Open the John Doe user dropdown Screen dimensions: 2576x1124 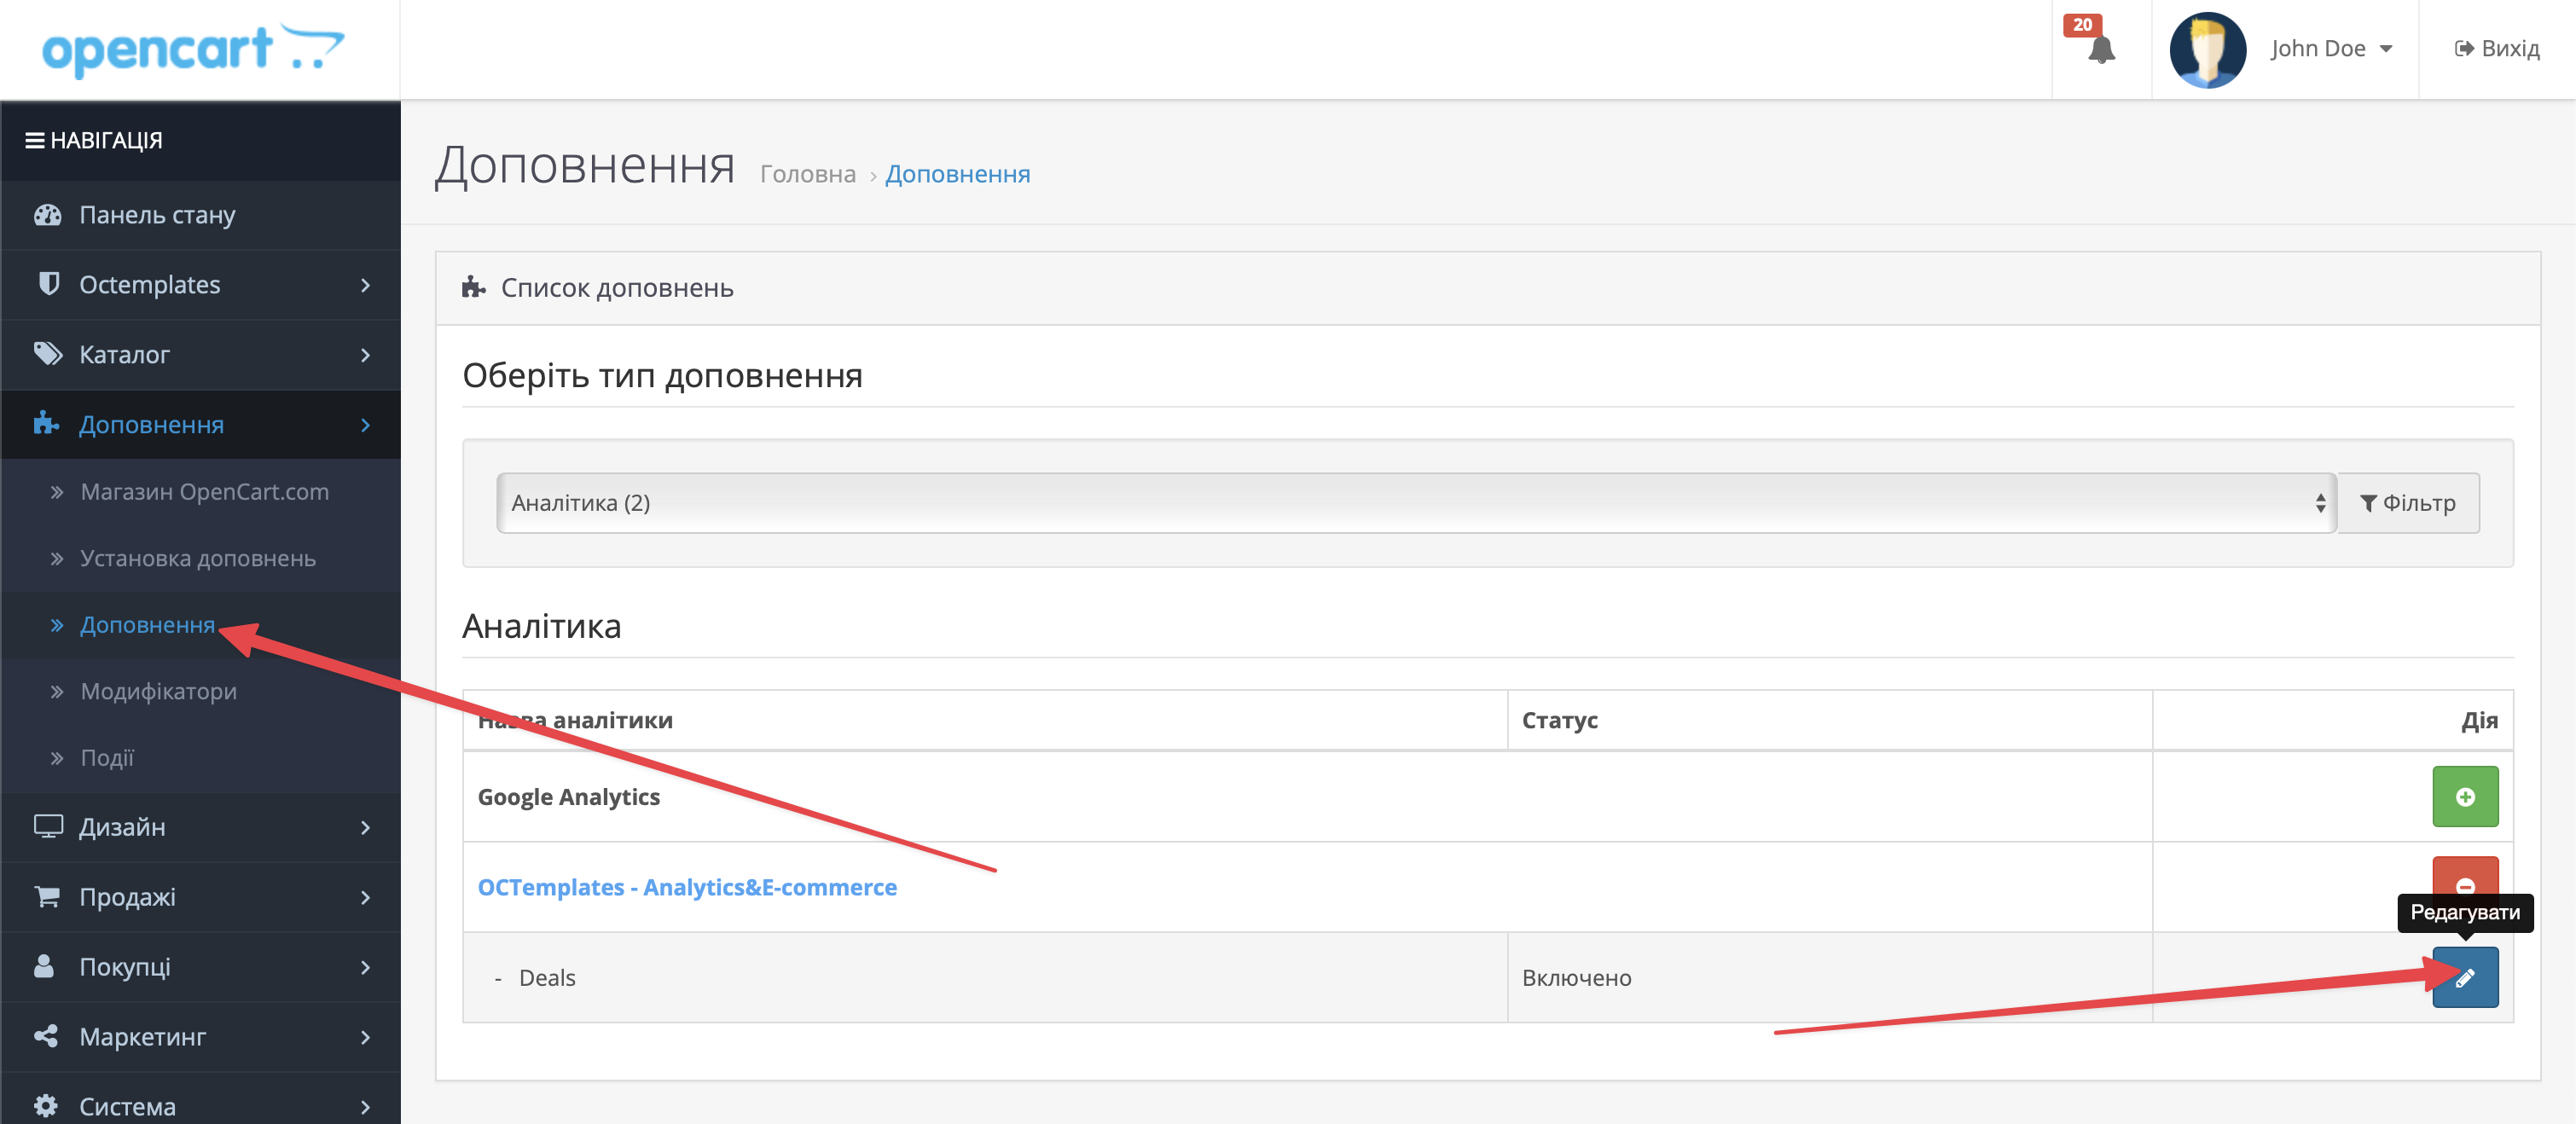coord(2330,49)
